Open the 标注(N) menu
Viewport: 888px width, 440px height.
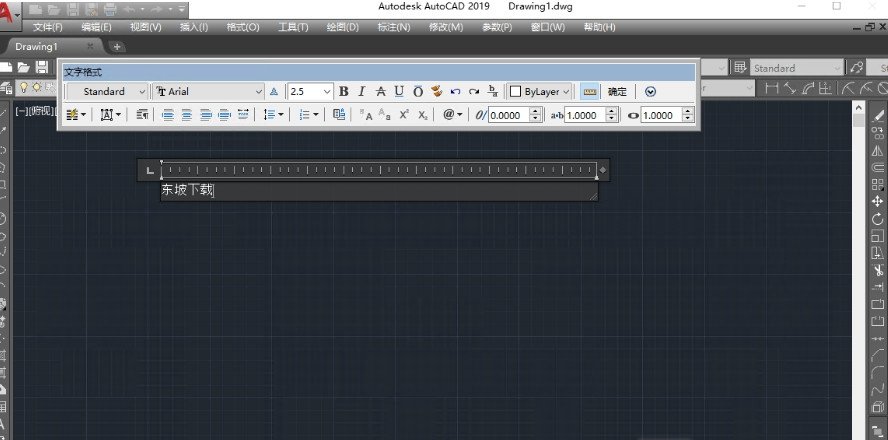(x=394, y=27)
